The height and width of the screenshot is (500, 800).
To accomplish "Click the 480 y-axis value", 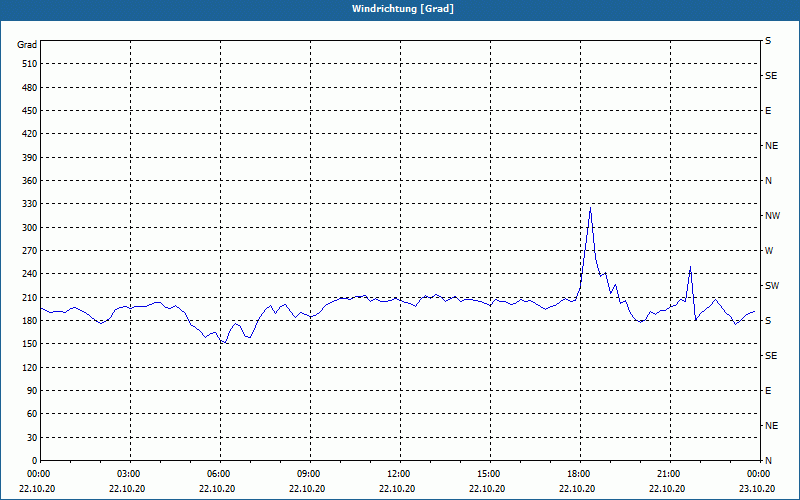I will coord(30,88).
